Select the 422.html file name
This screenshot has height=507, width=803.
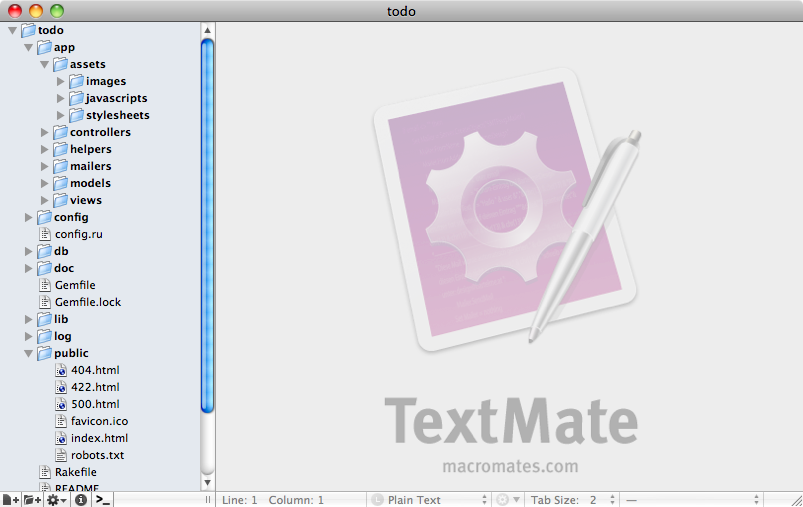[95, 387]
